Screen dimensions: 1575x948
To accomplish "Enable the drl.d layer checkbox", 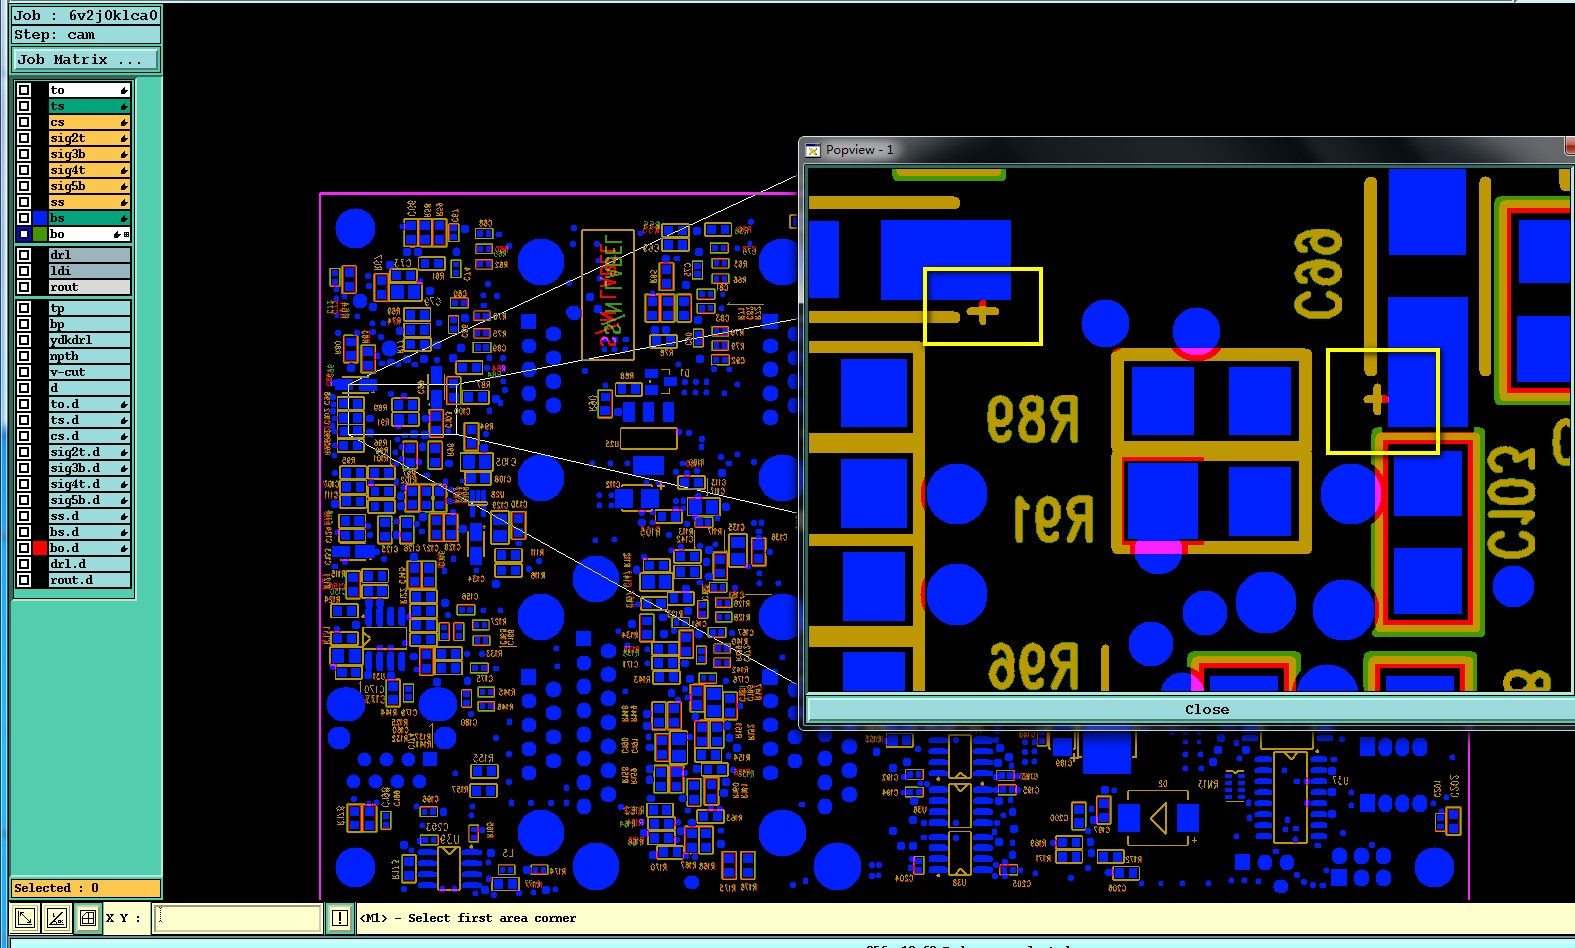I will click(24, 564).
